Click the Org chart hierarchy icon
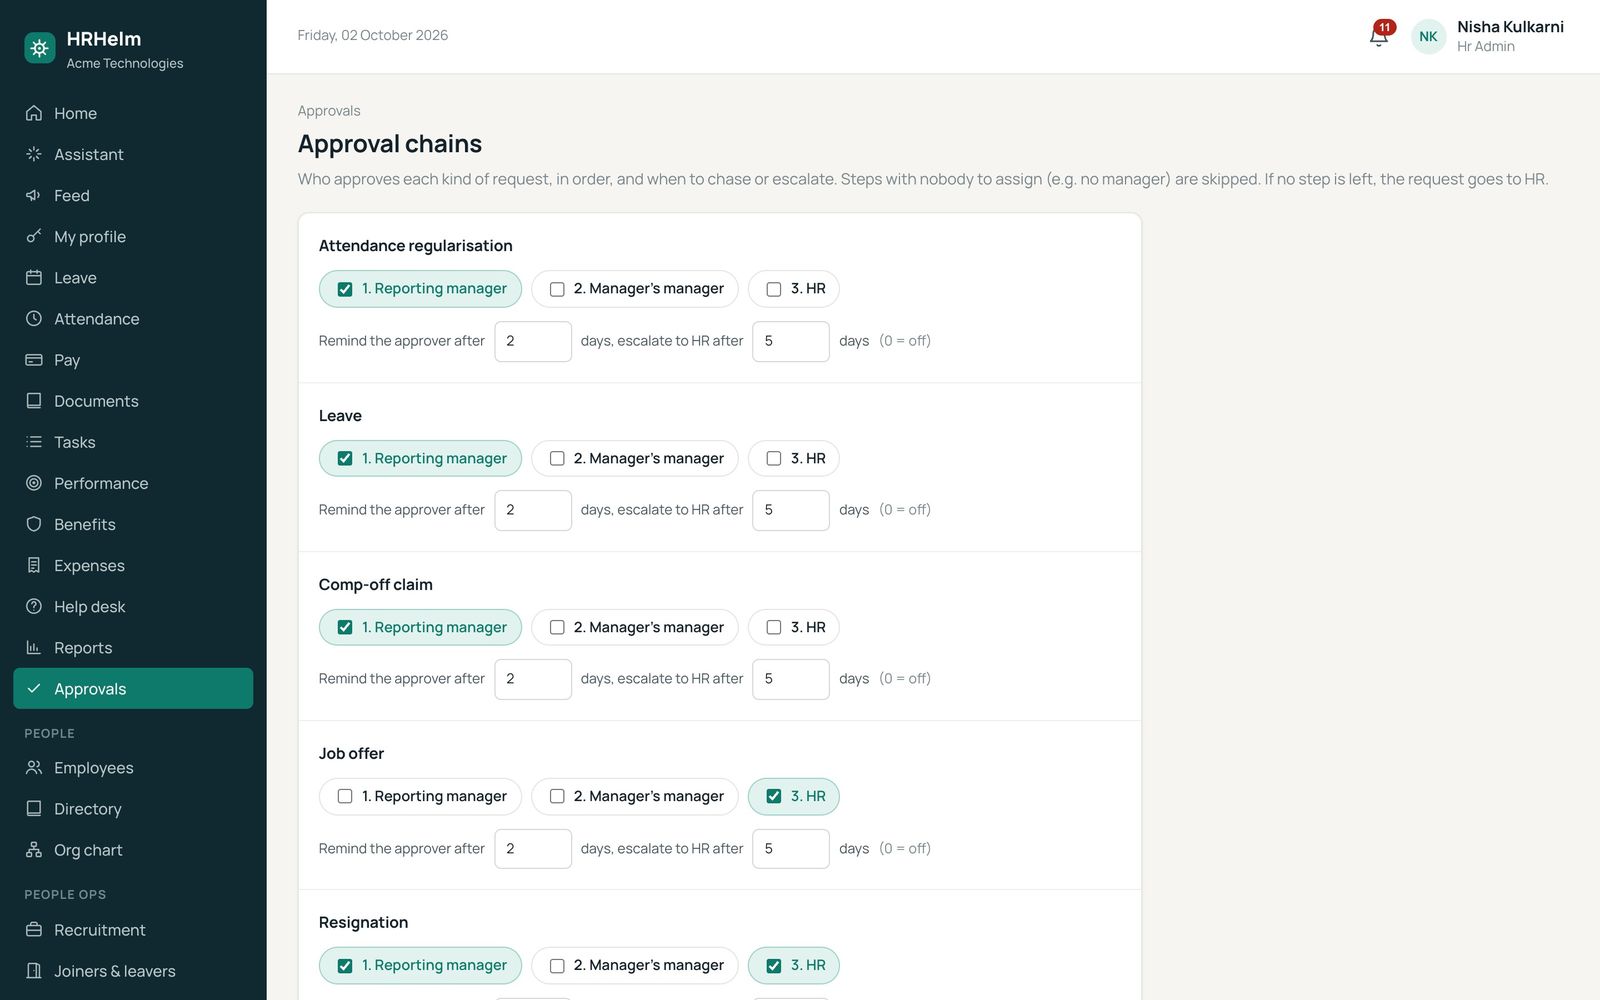 [34, 850]
